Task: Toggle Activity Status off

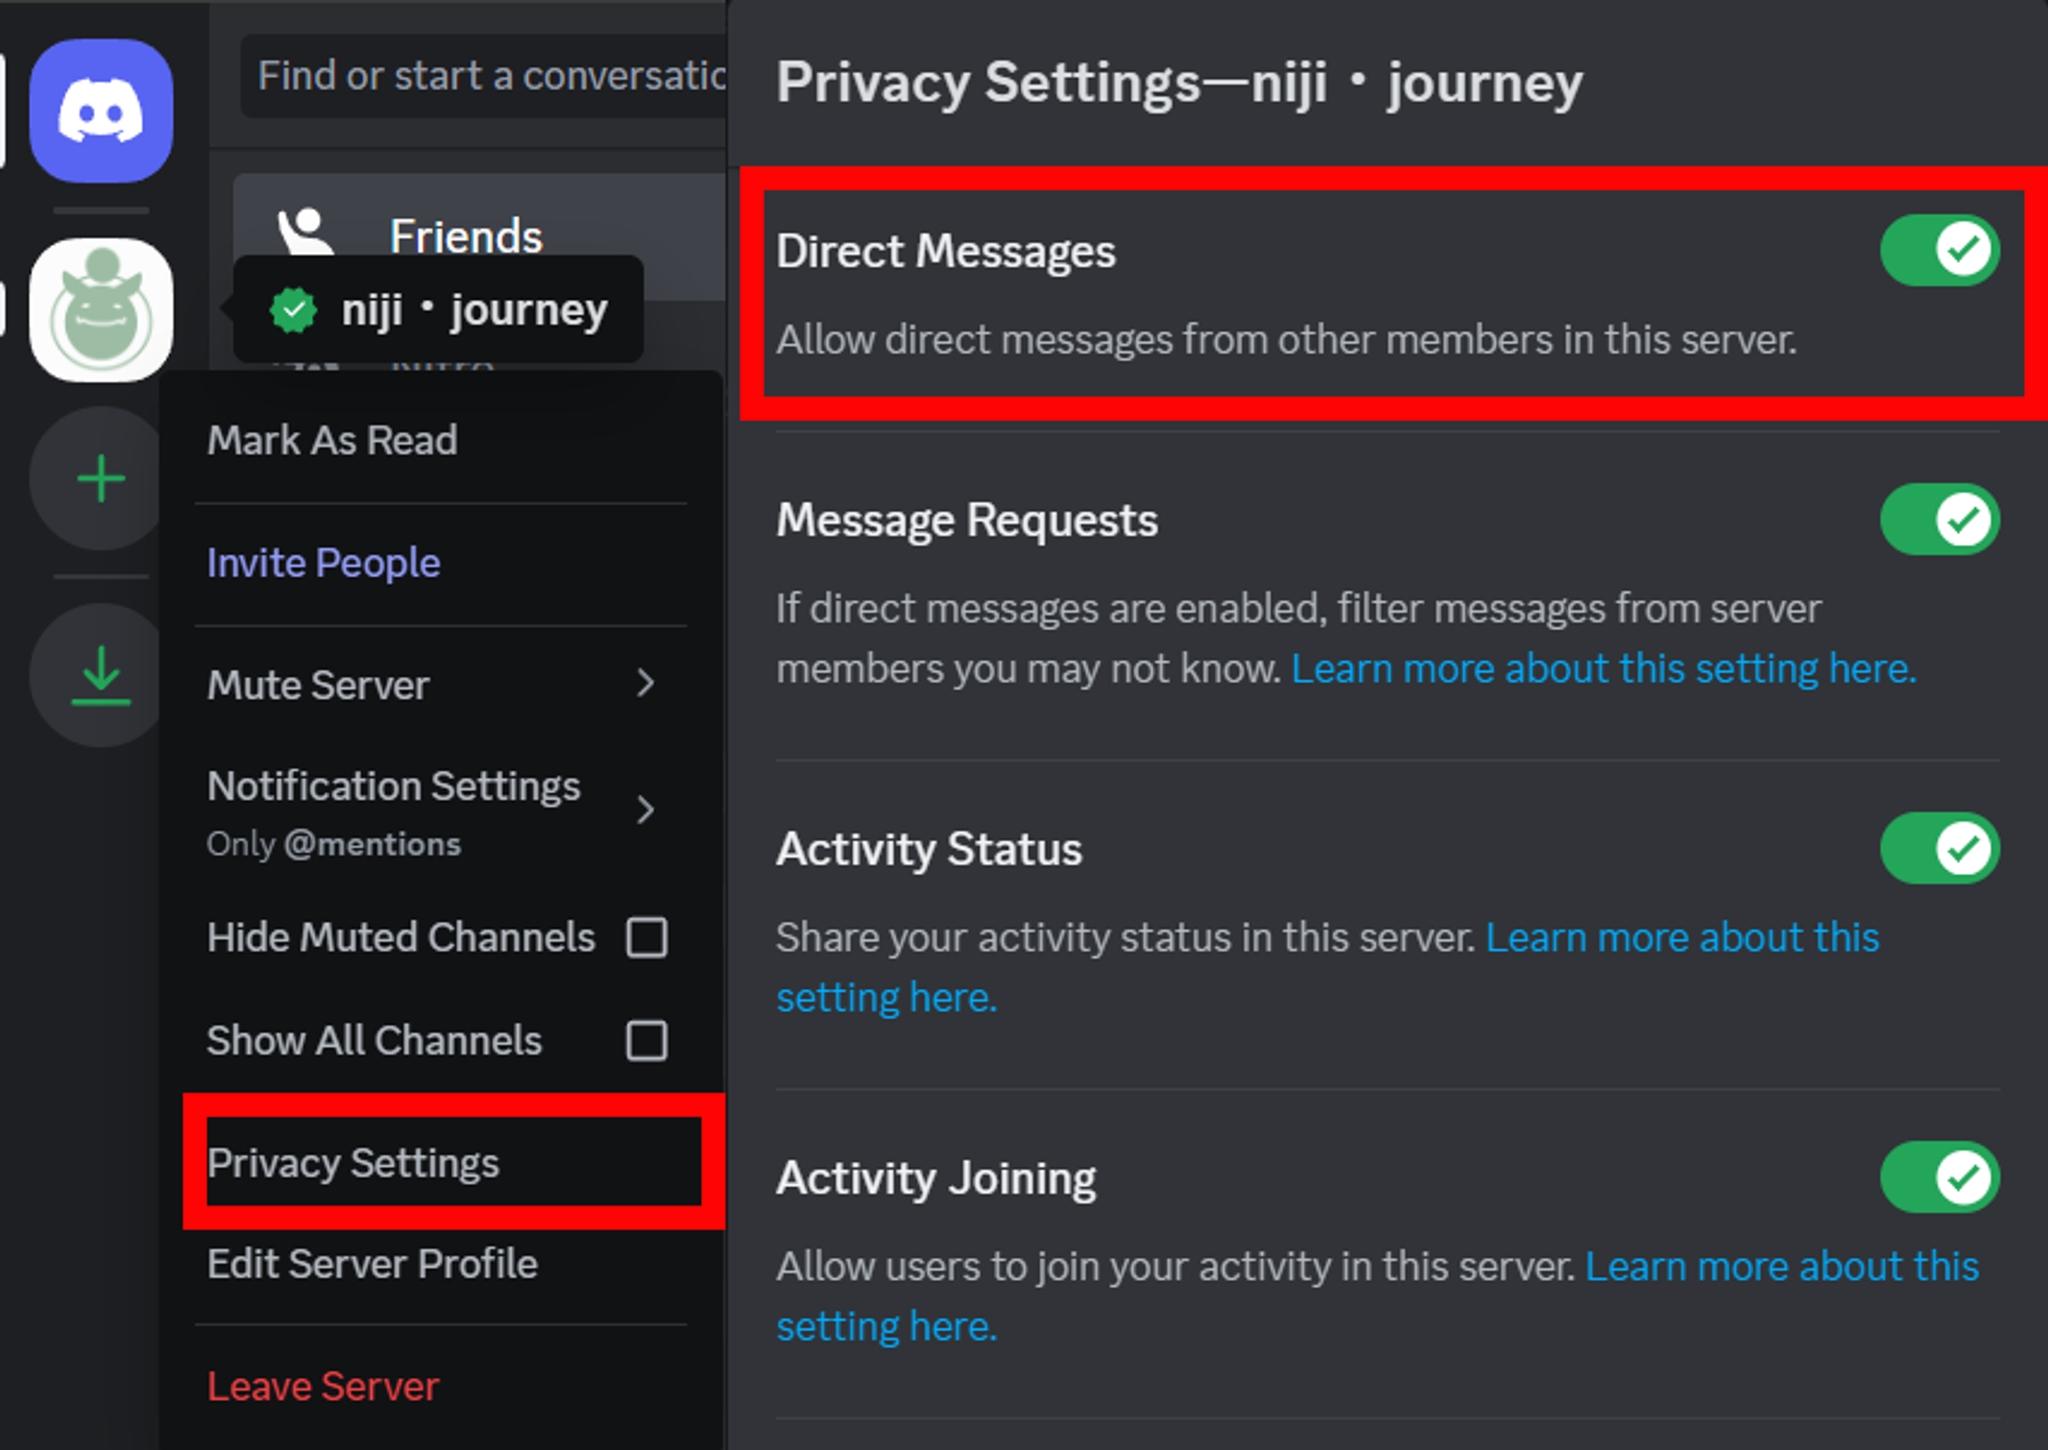Action: (x=1939, y=848)
